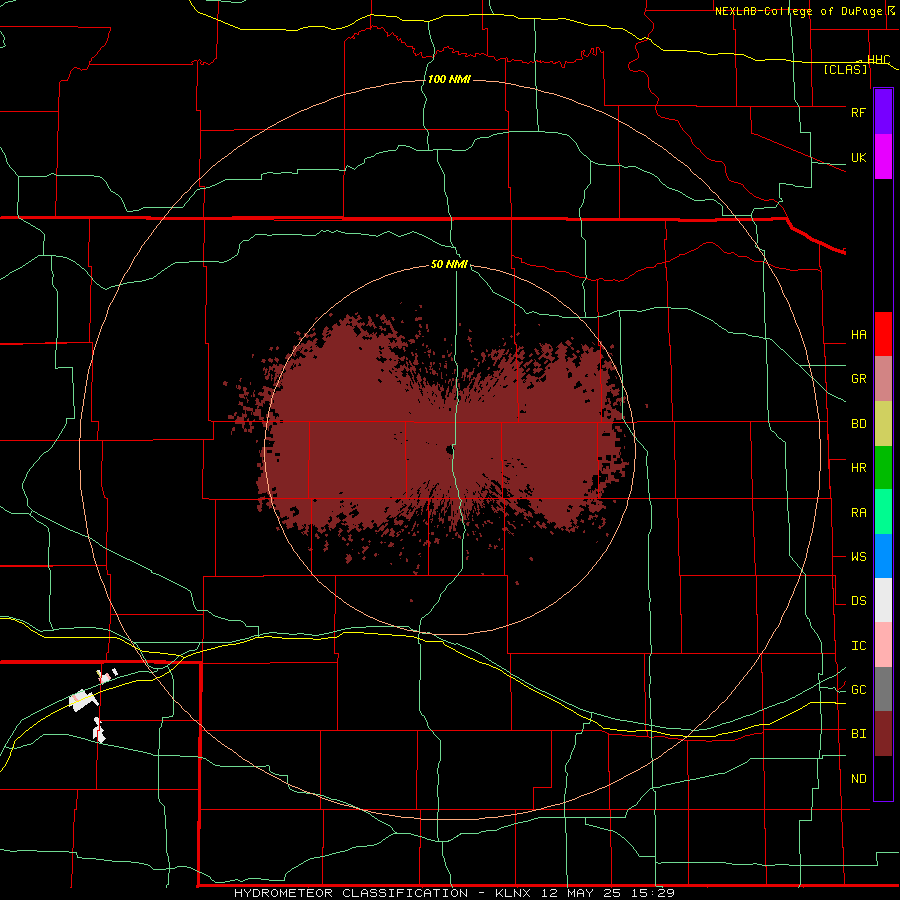
Task: Click the blue WS legend swatch
Action: [883, 556]
